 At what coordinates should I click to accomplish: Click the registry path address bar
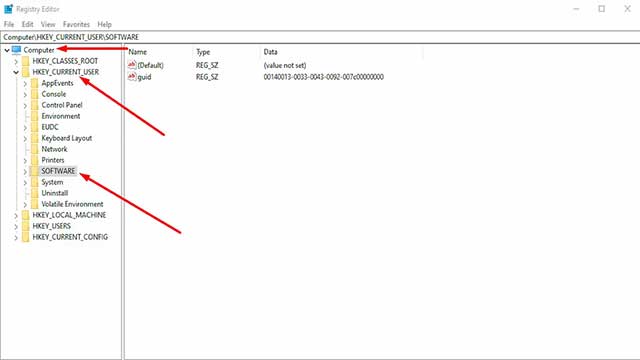320,37
